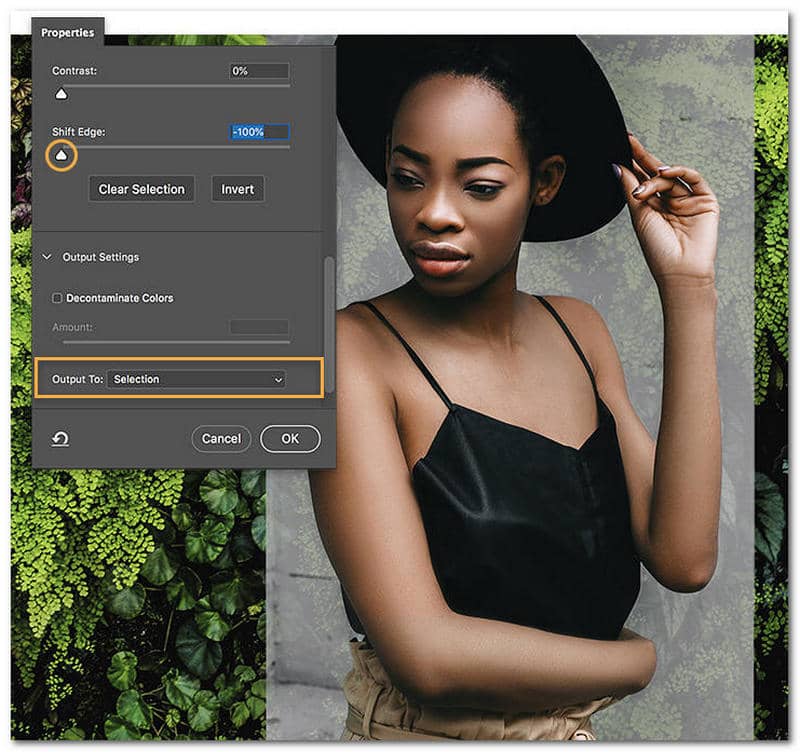Click the Contrast percentage field

[258, 71]
